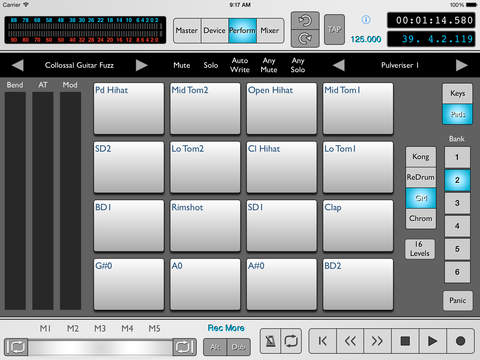The image size is (480, 360).
Task: Switch to Pads view
Action: [x=457, y=114]
